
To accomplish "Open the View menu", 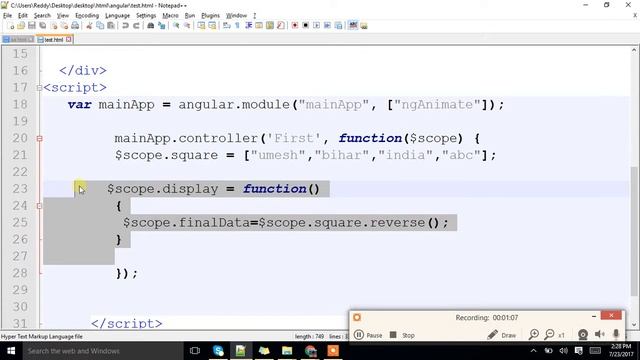I will pos(62,16).
